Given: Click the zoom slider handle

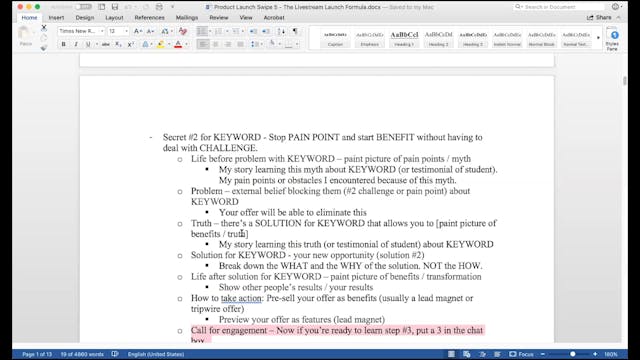Looking at the screenshot, I should (x=573, y=354).
